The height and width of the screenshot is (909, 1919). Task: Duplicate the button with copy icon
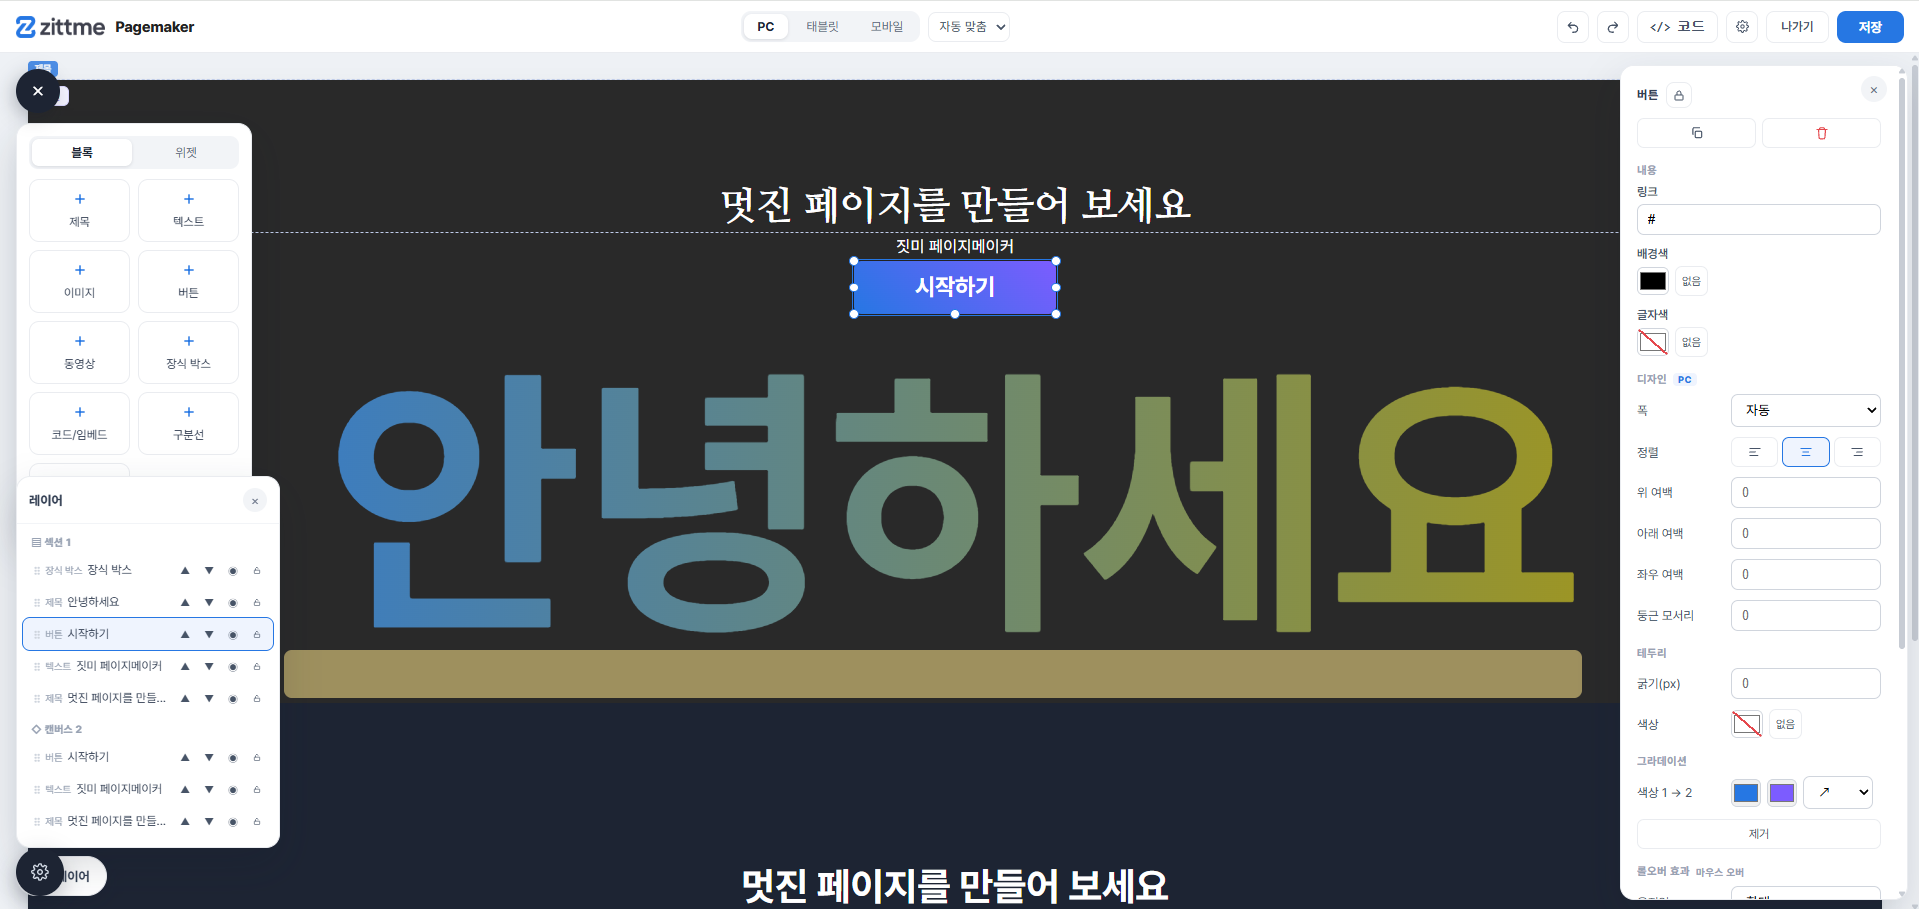pos(1696,133)
